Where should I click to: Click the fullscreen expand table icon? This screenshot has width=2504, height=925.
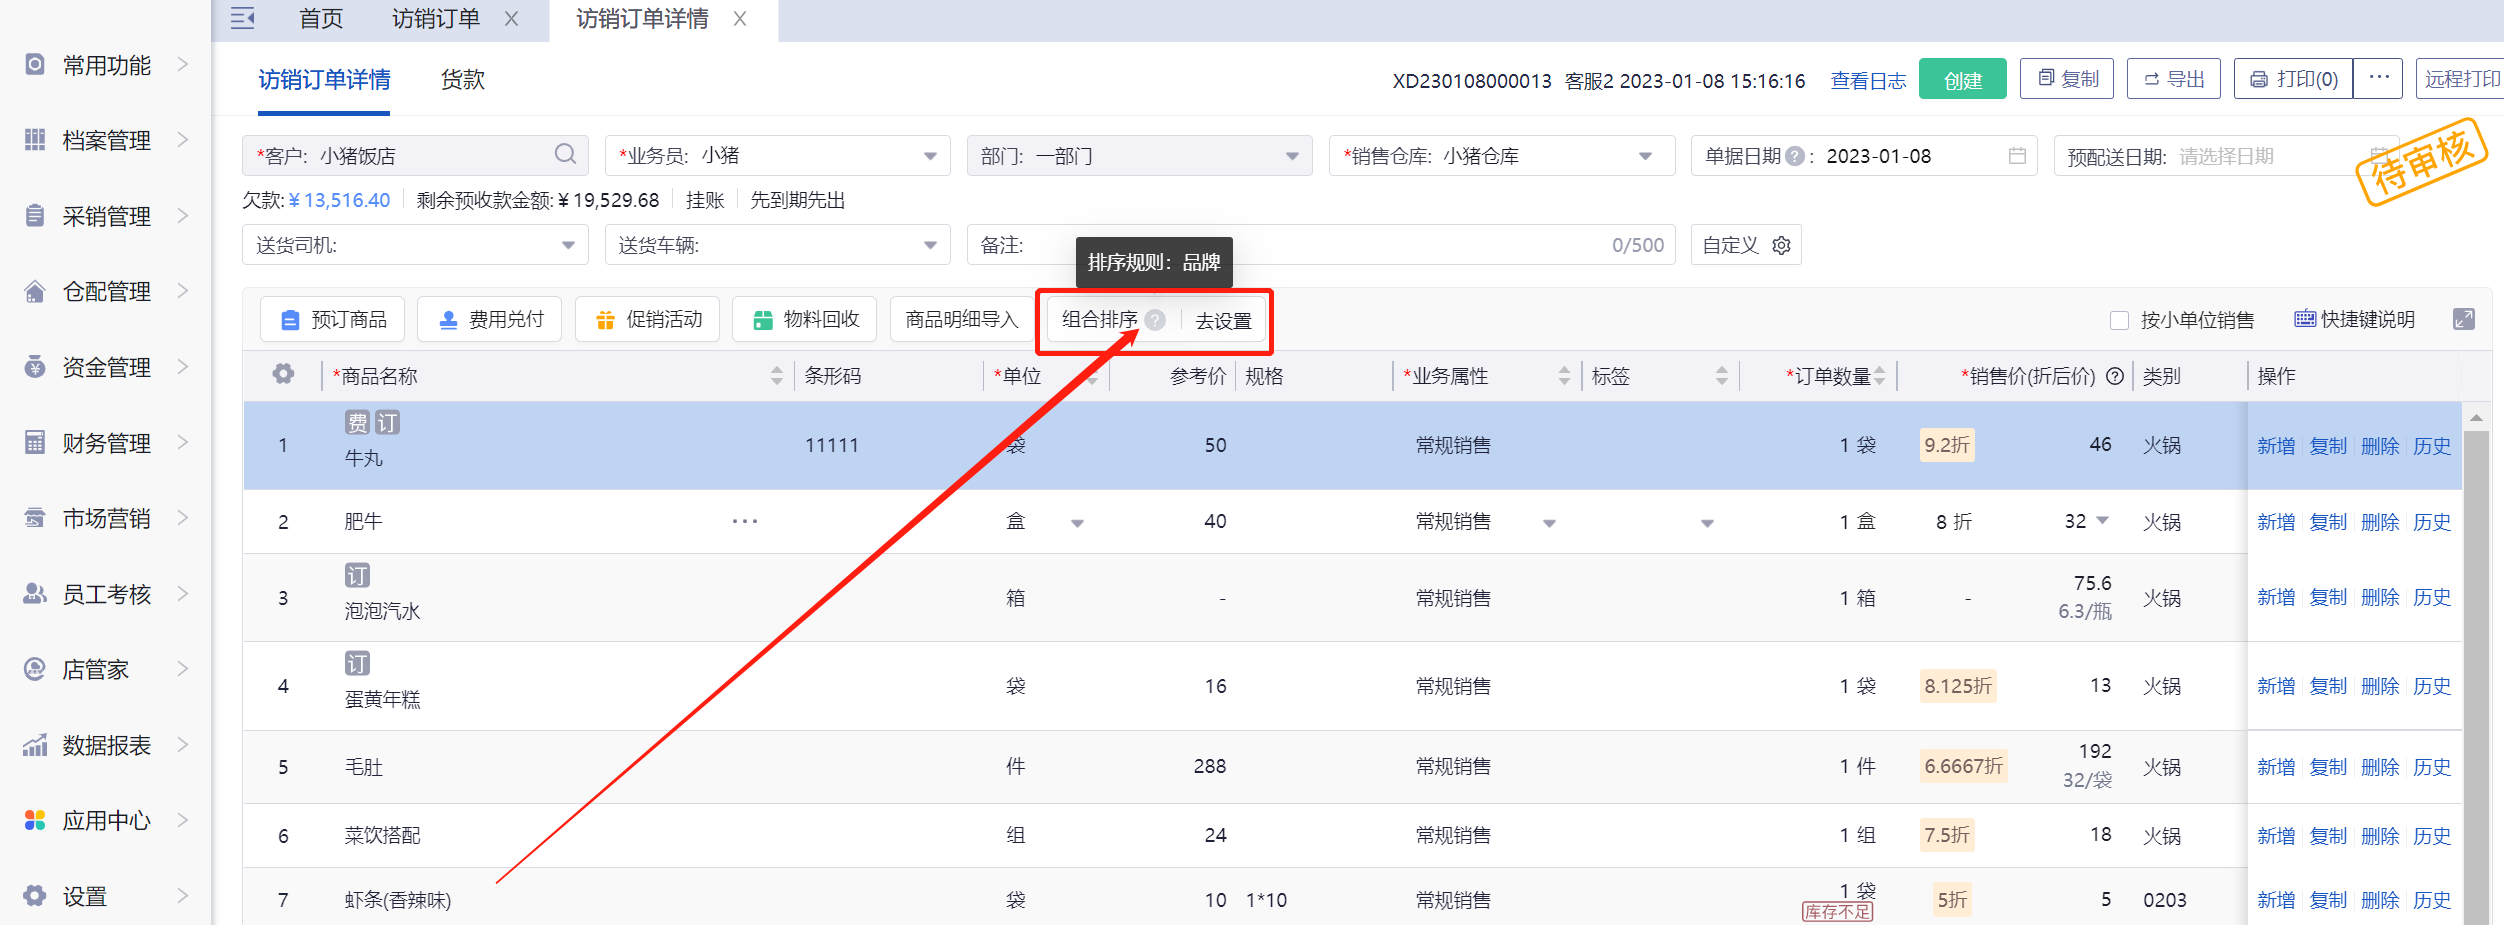tap(2463, 320)
